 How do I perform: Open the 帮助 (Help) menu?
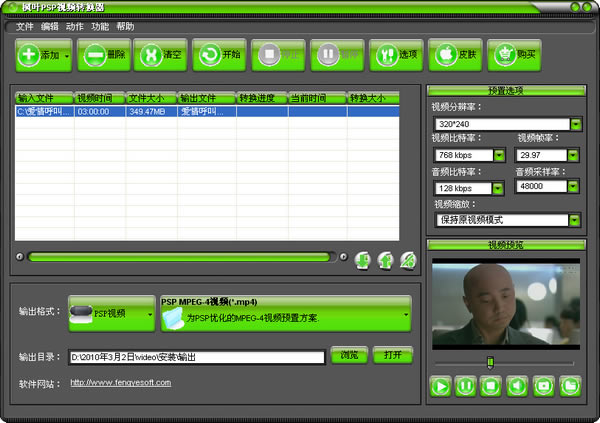click(125, 26)
